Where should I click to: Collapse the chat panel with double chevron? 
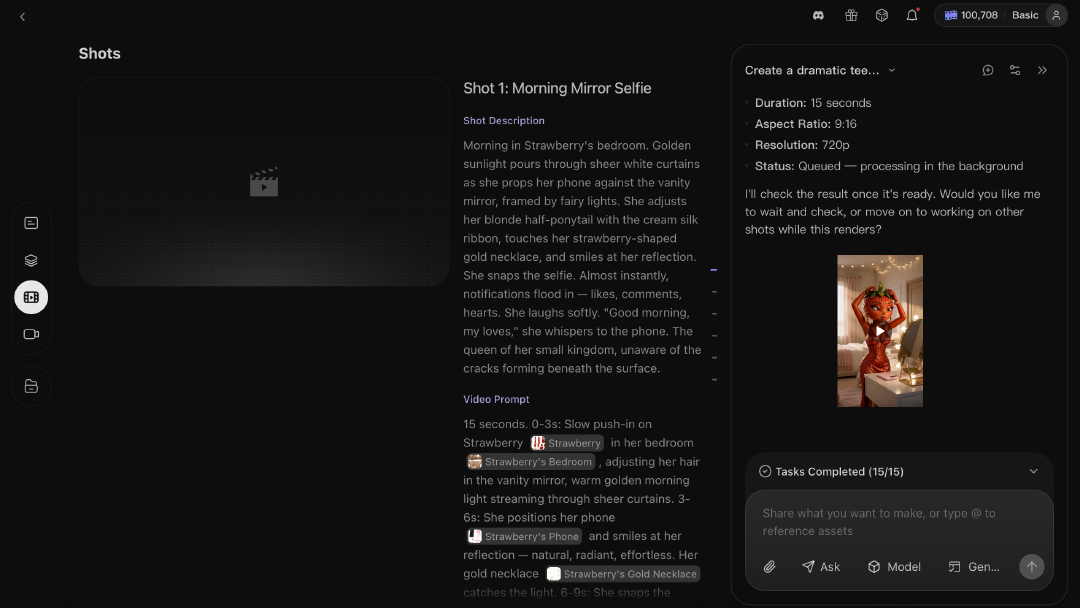pos(1042,70)
